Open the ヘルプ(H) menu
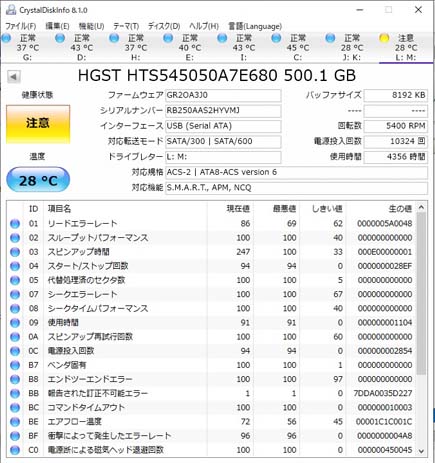This screenshot has height=463, width=435. click(204, 26)
